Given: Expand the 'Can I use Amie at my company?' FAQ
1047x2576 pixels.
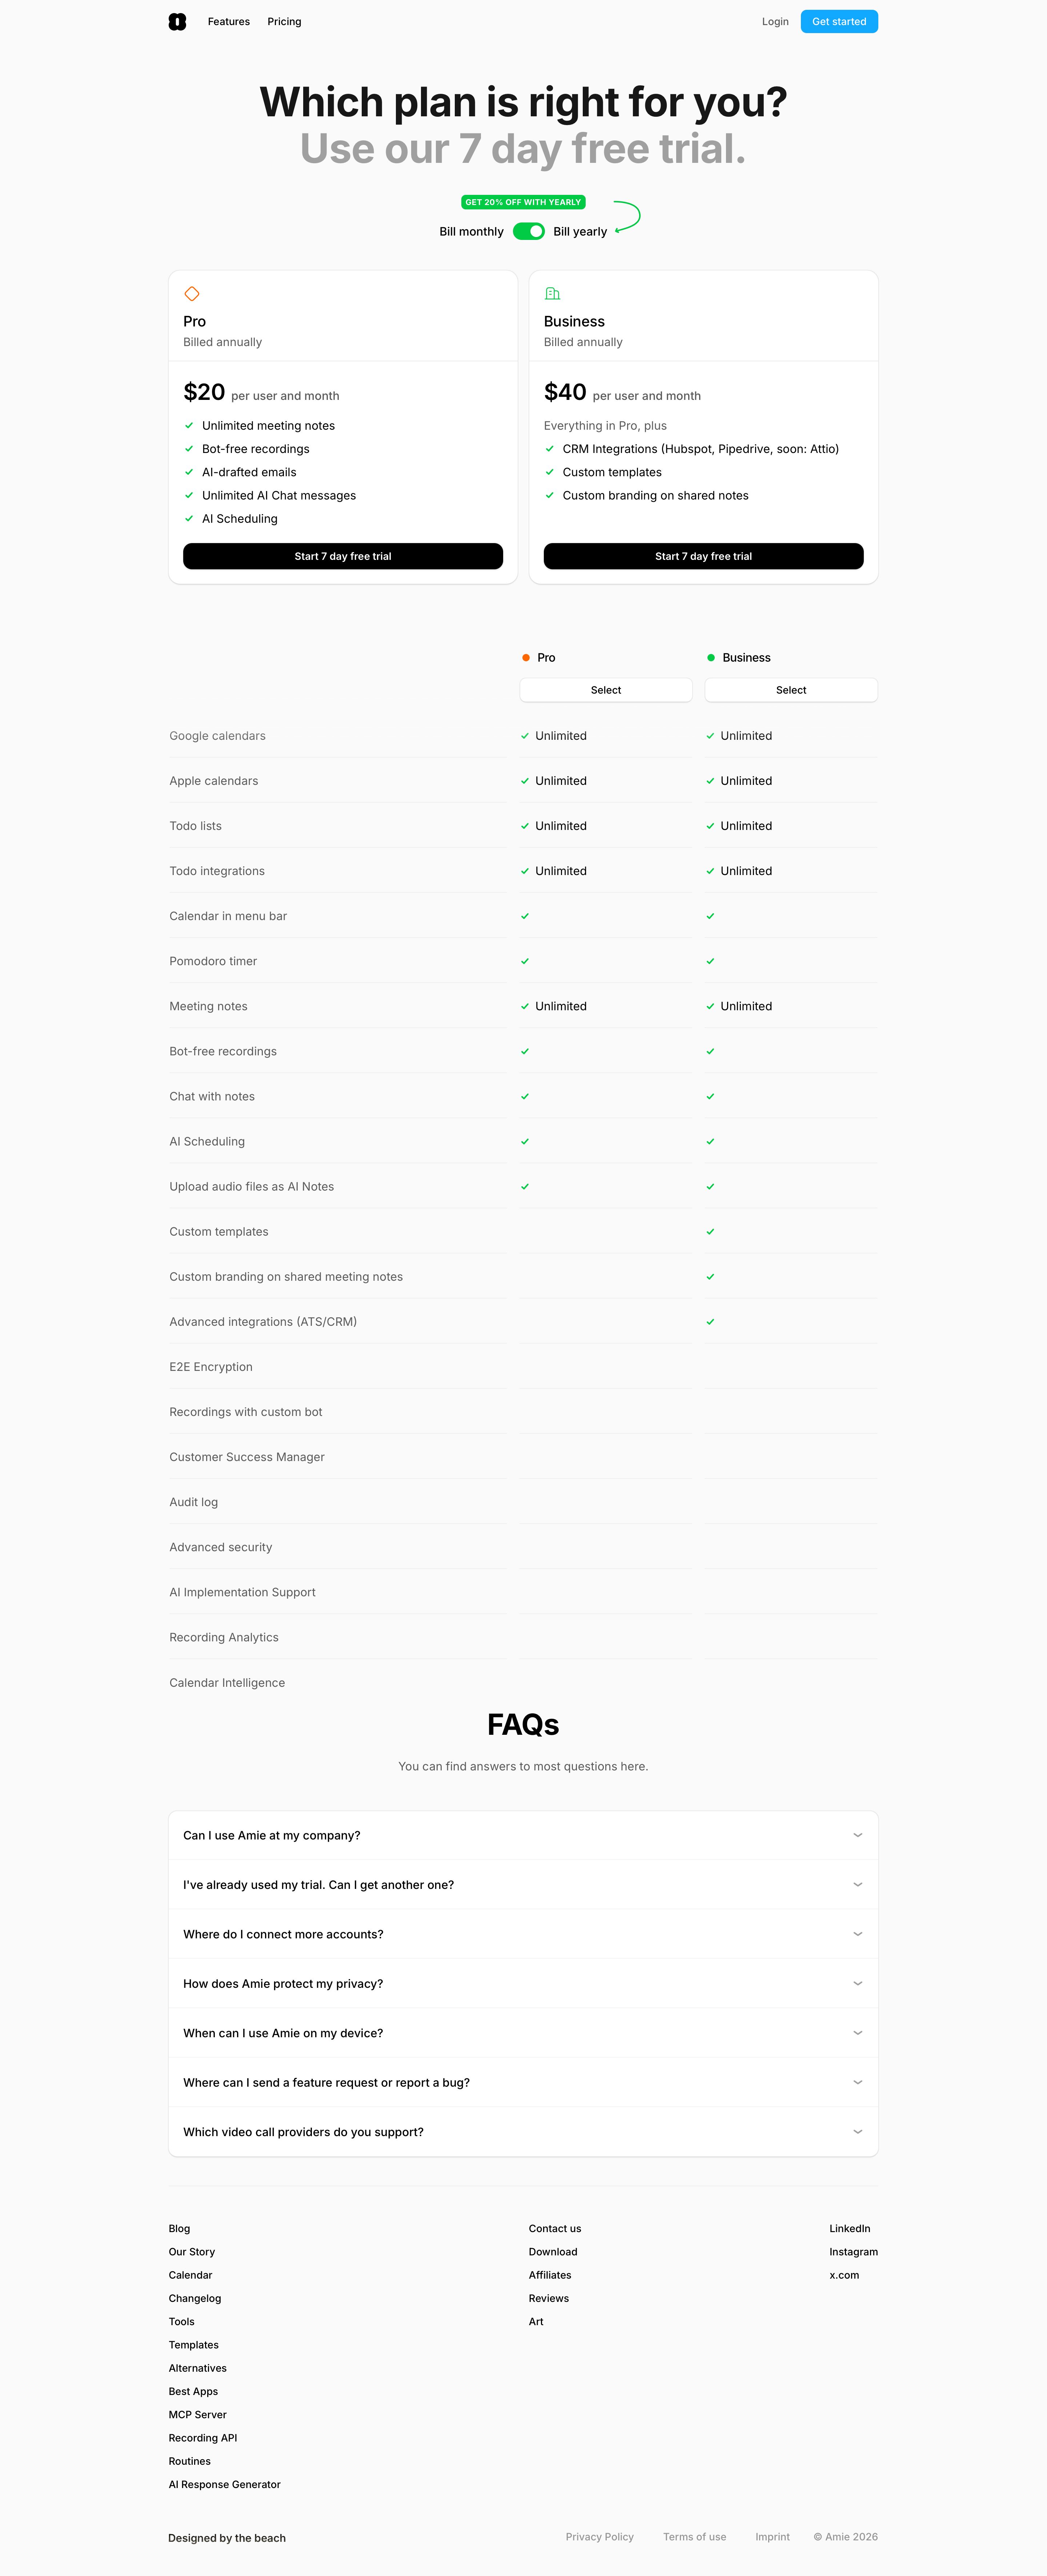Looking at the screenshot, I should 523,1835.
